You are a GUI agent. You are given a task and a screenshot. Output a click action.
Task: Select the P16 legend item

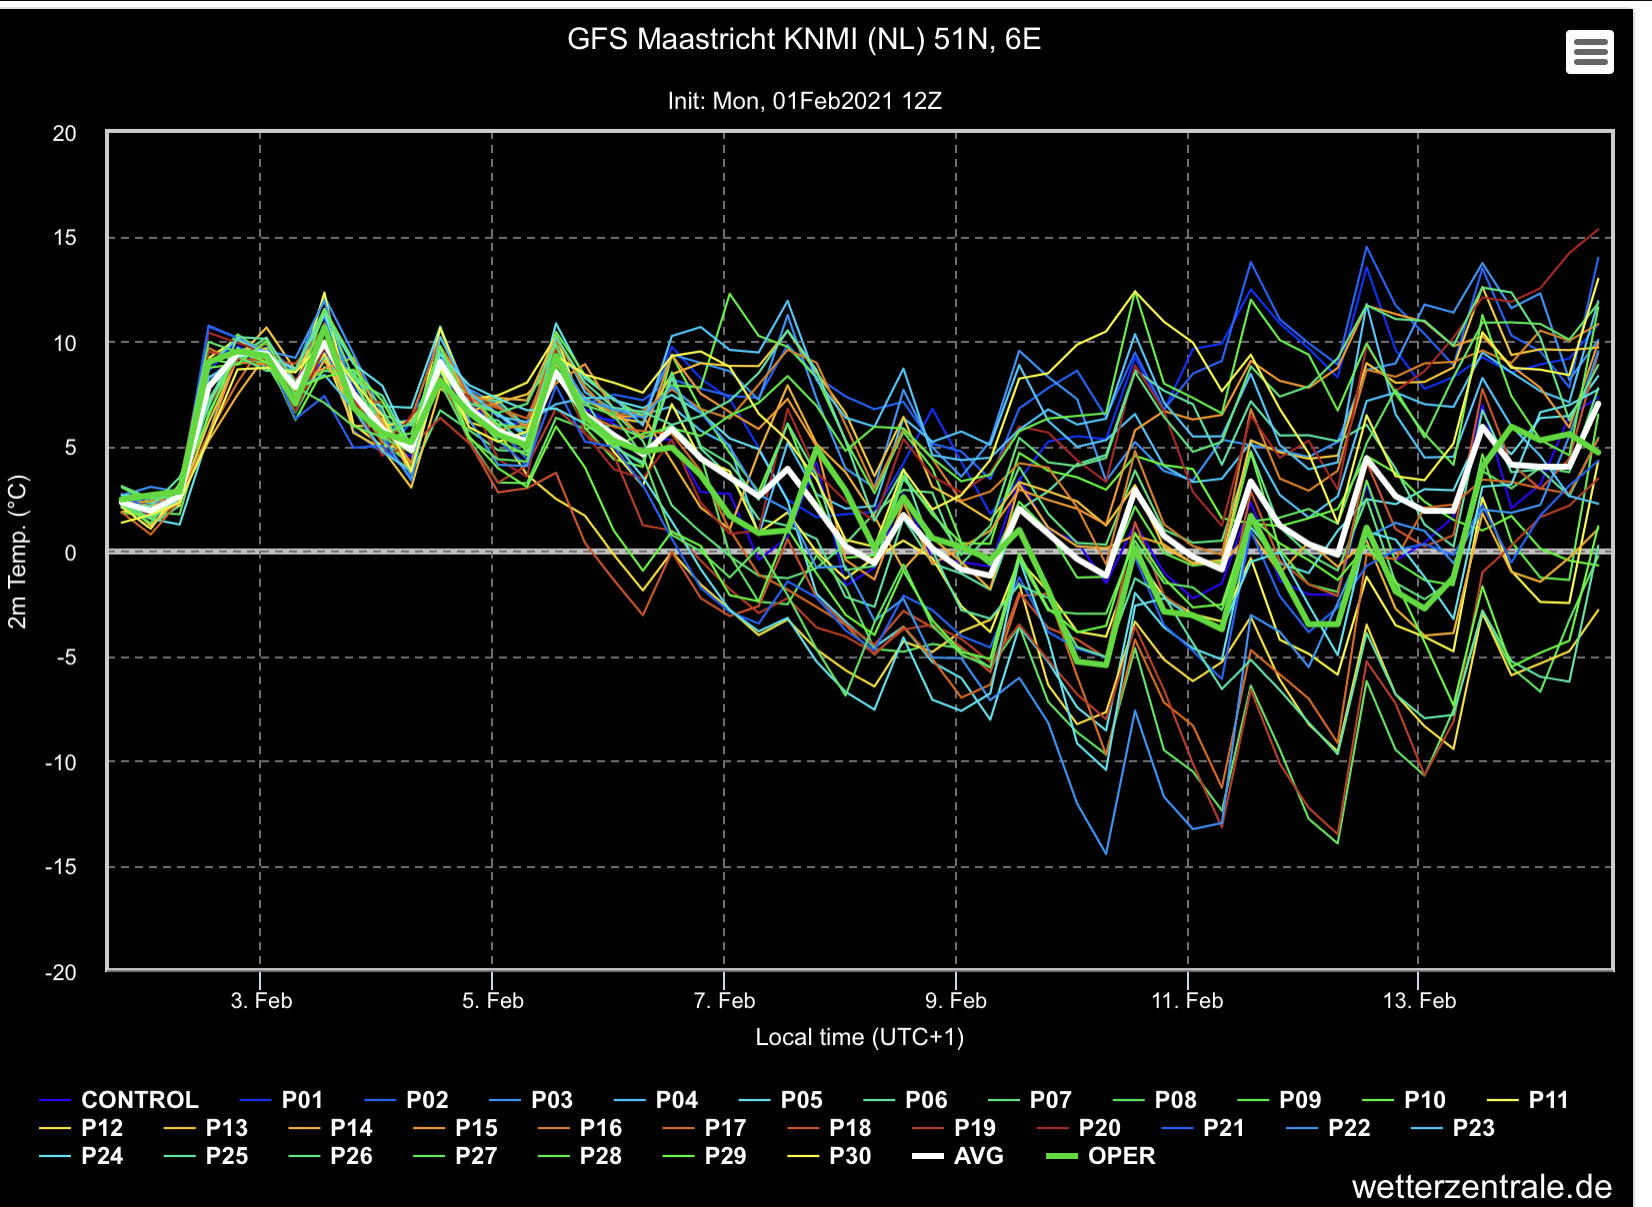pos(580,1128)
